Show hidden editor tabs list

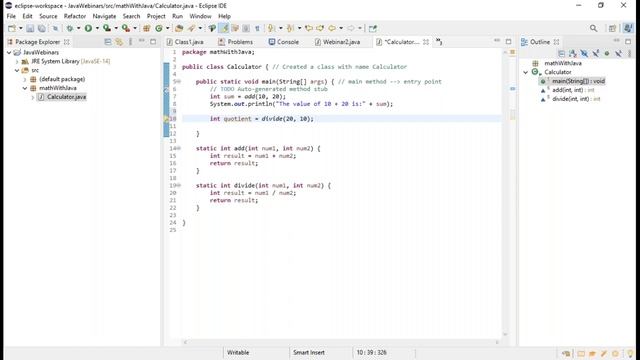click(439, 42)
